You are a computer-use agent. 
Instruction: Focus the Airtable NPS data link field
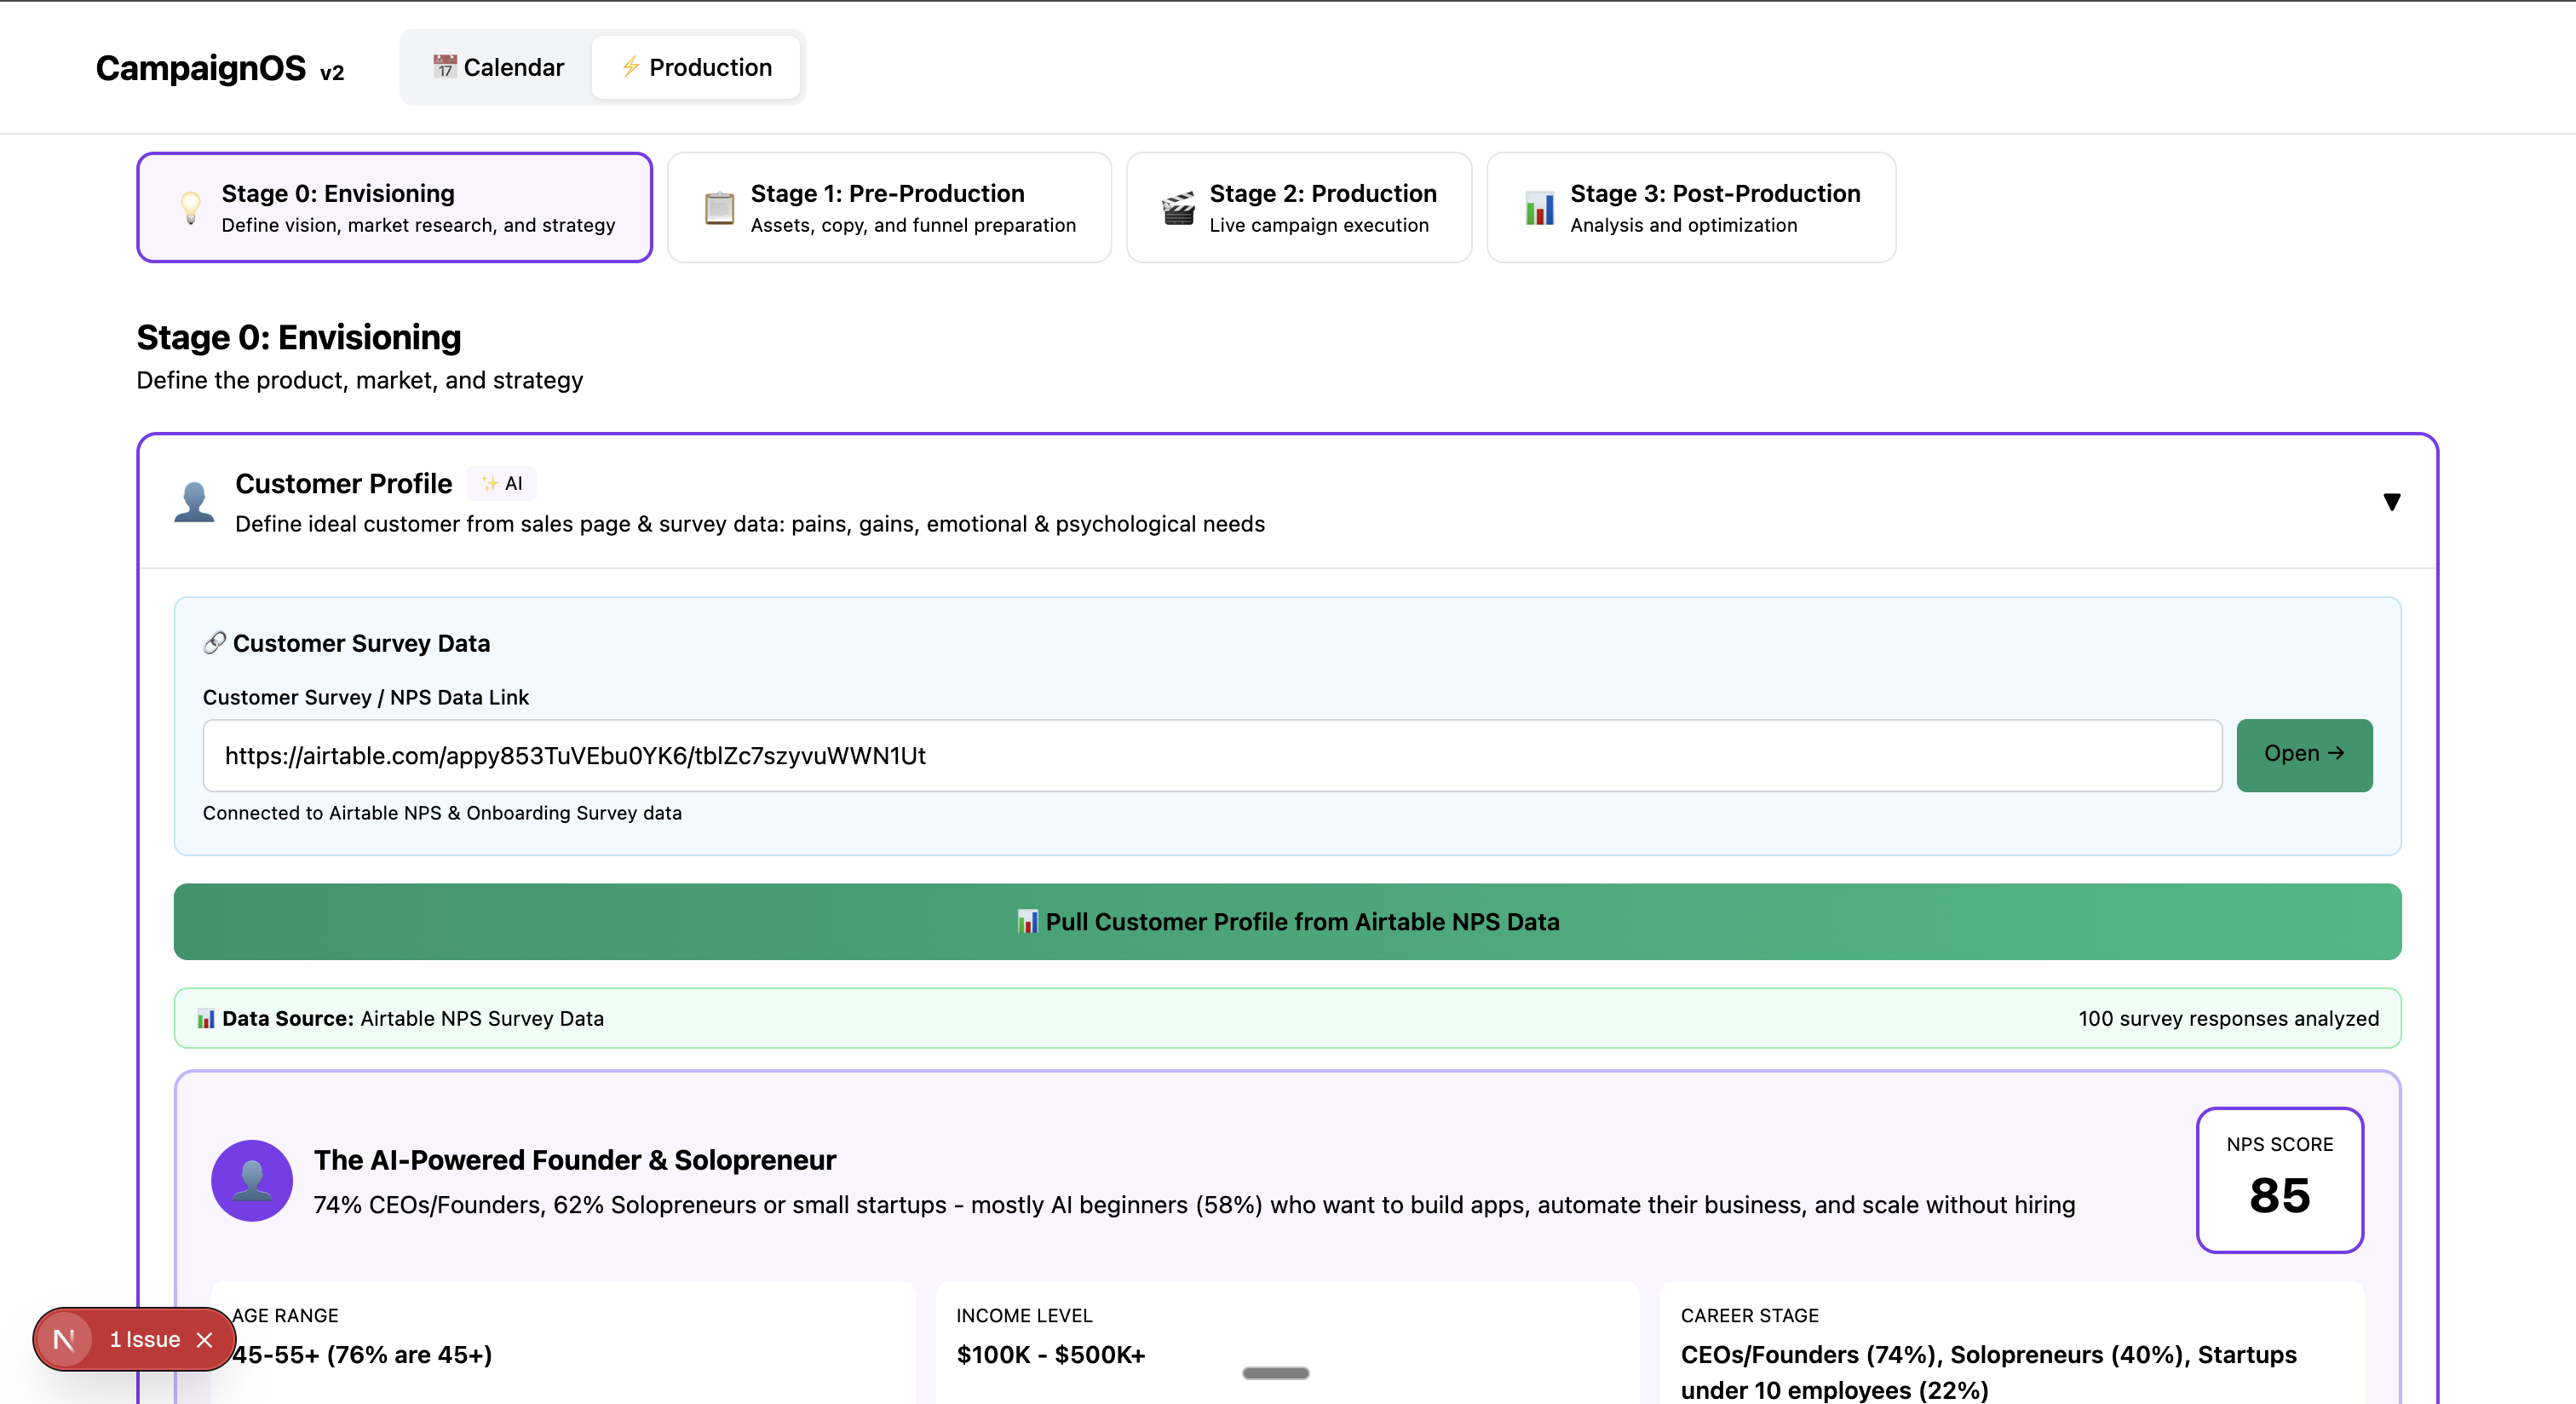tap(1212, 755)
